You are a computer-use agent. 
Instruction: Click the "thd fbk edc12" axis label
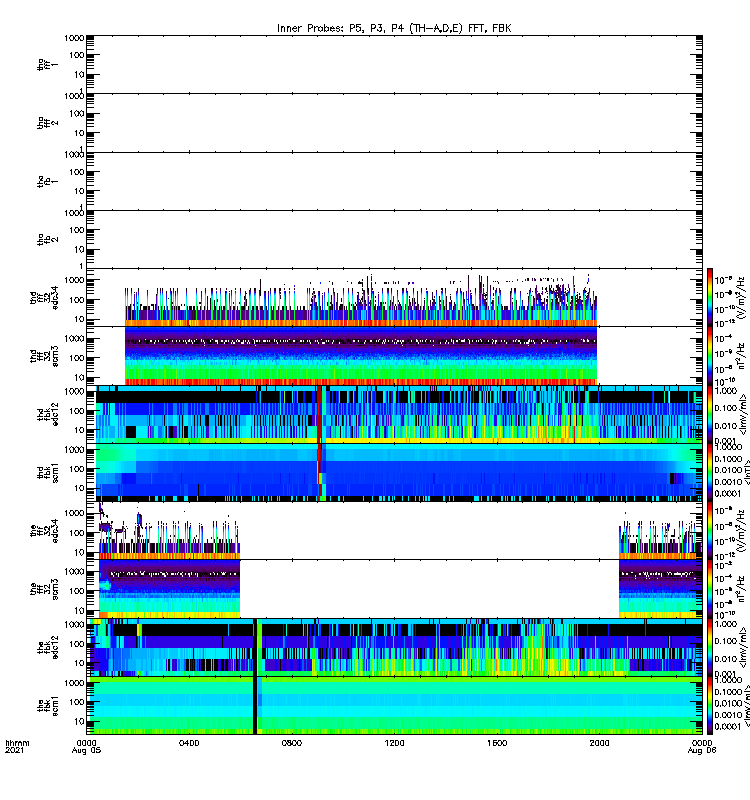coord(47,414)
